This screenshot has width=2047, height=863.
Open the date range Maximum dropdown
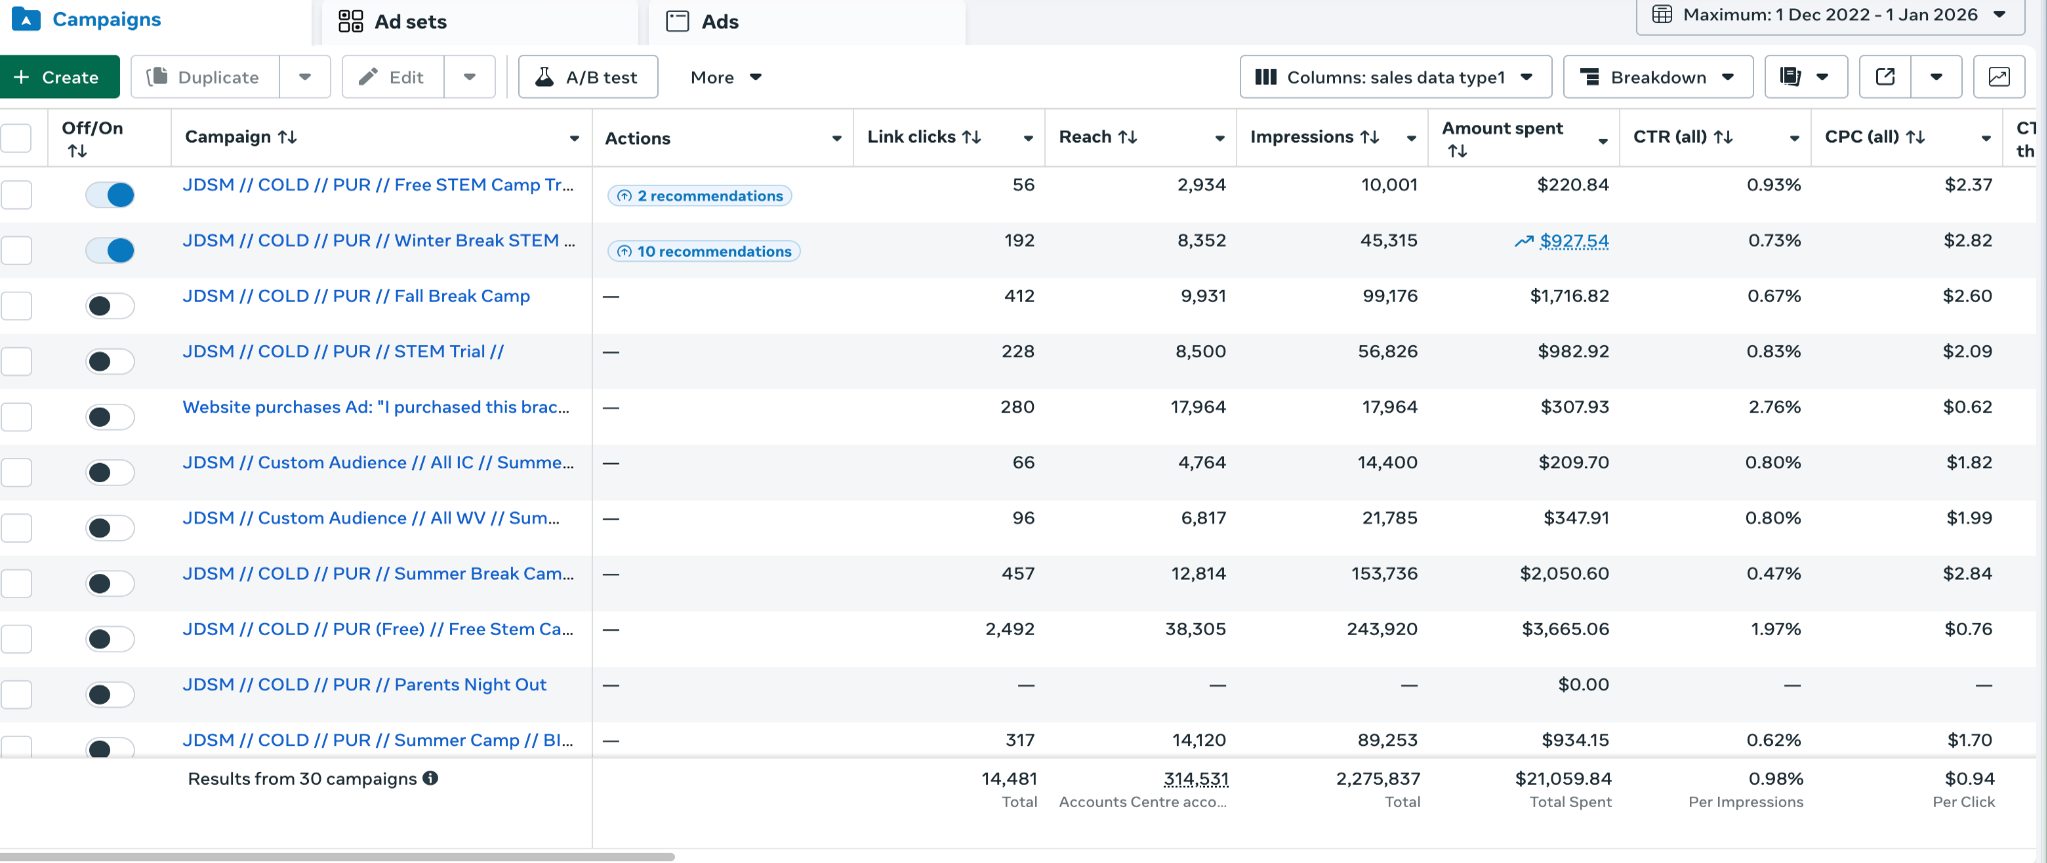(x=1829, y=15)
